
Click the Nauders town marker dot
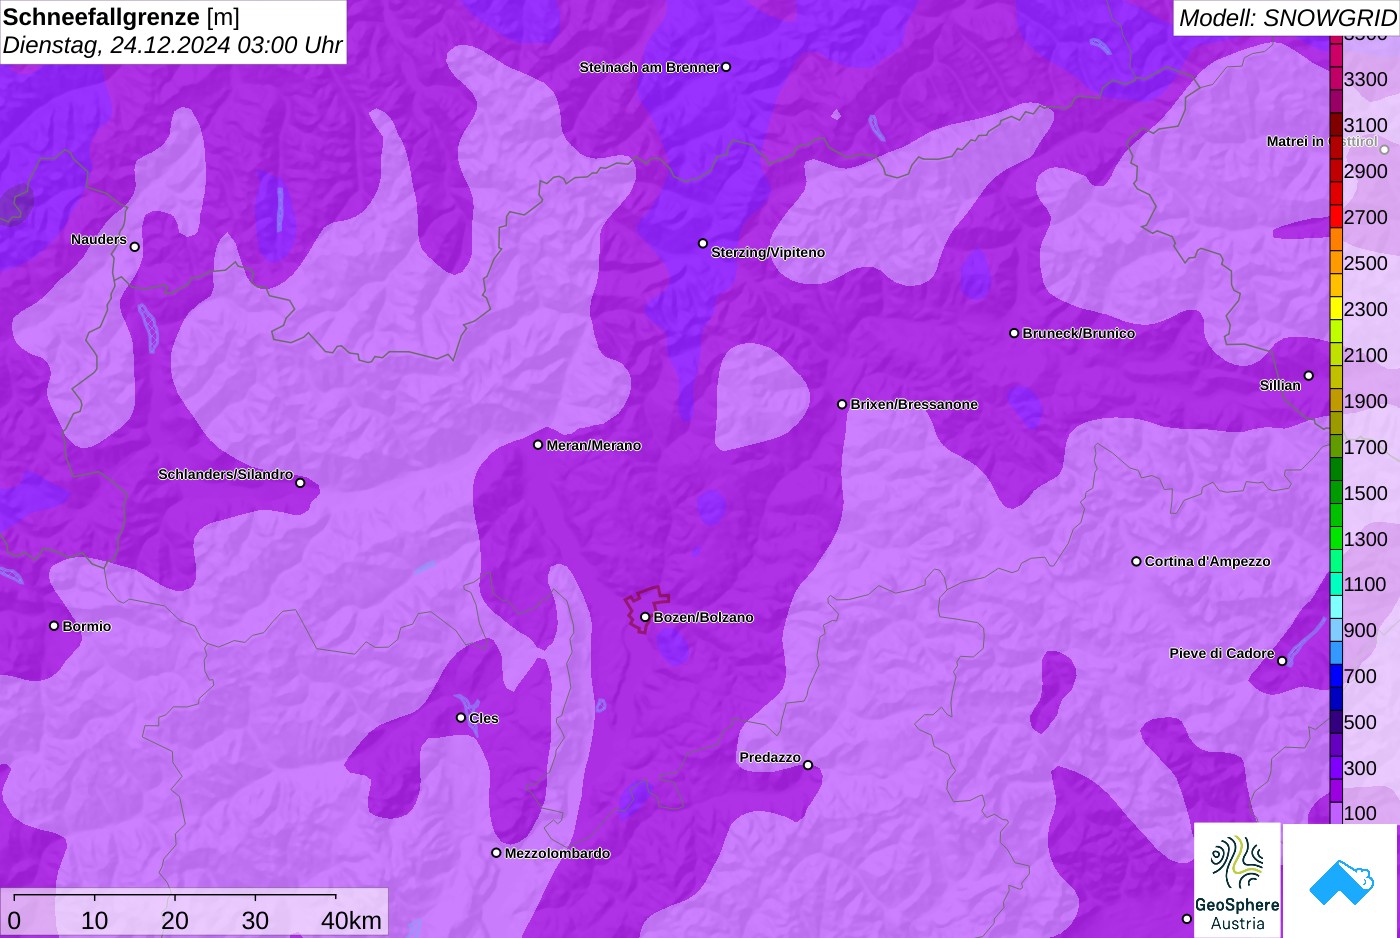[135, 247]
